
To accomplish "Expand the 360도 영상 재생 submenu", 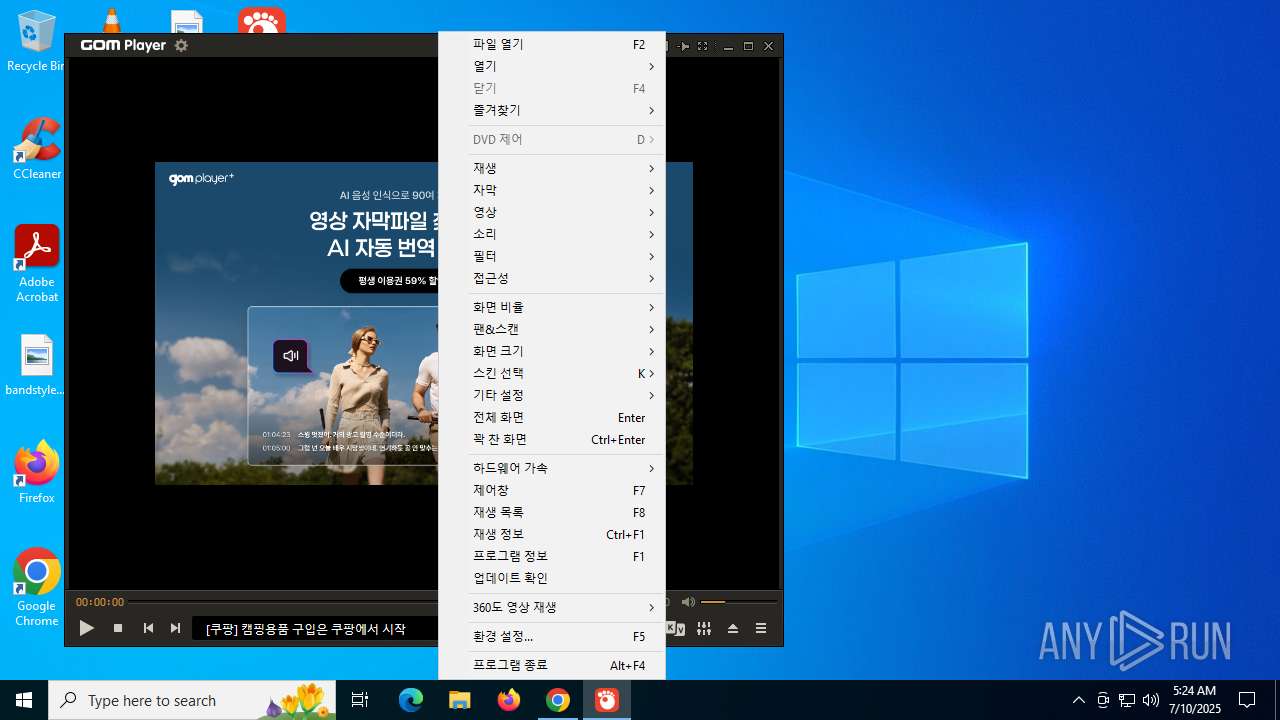I will 552,607.
